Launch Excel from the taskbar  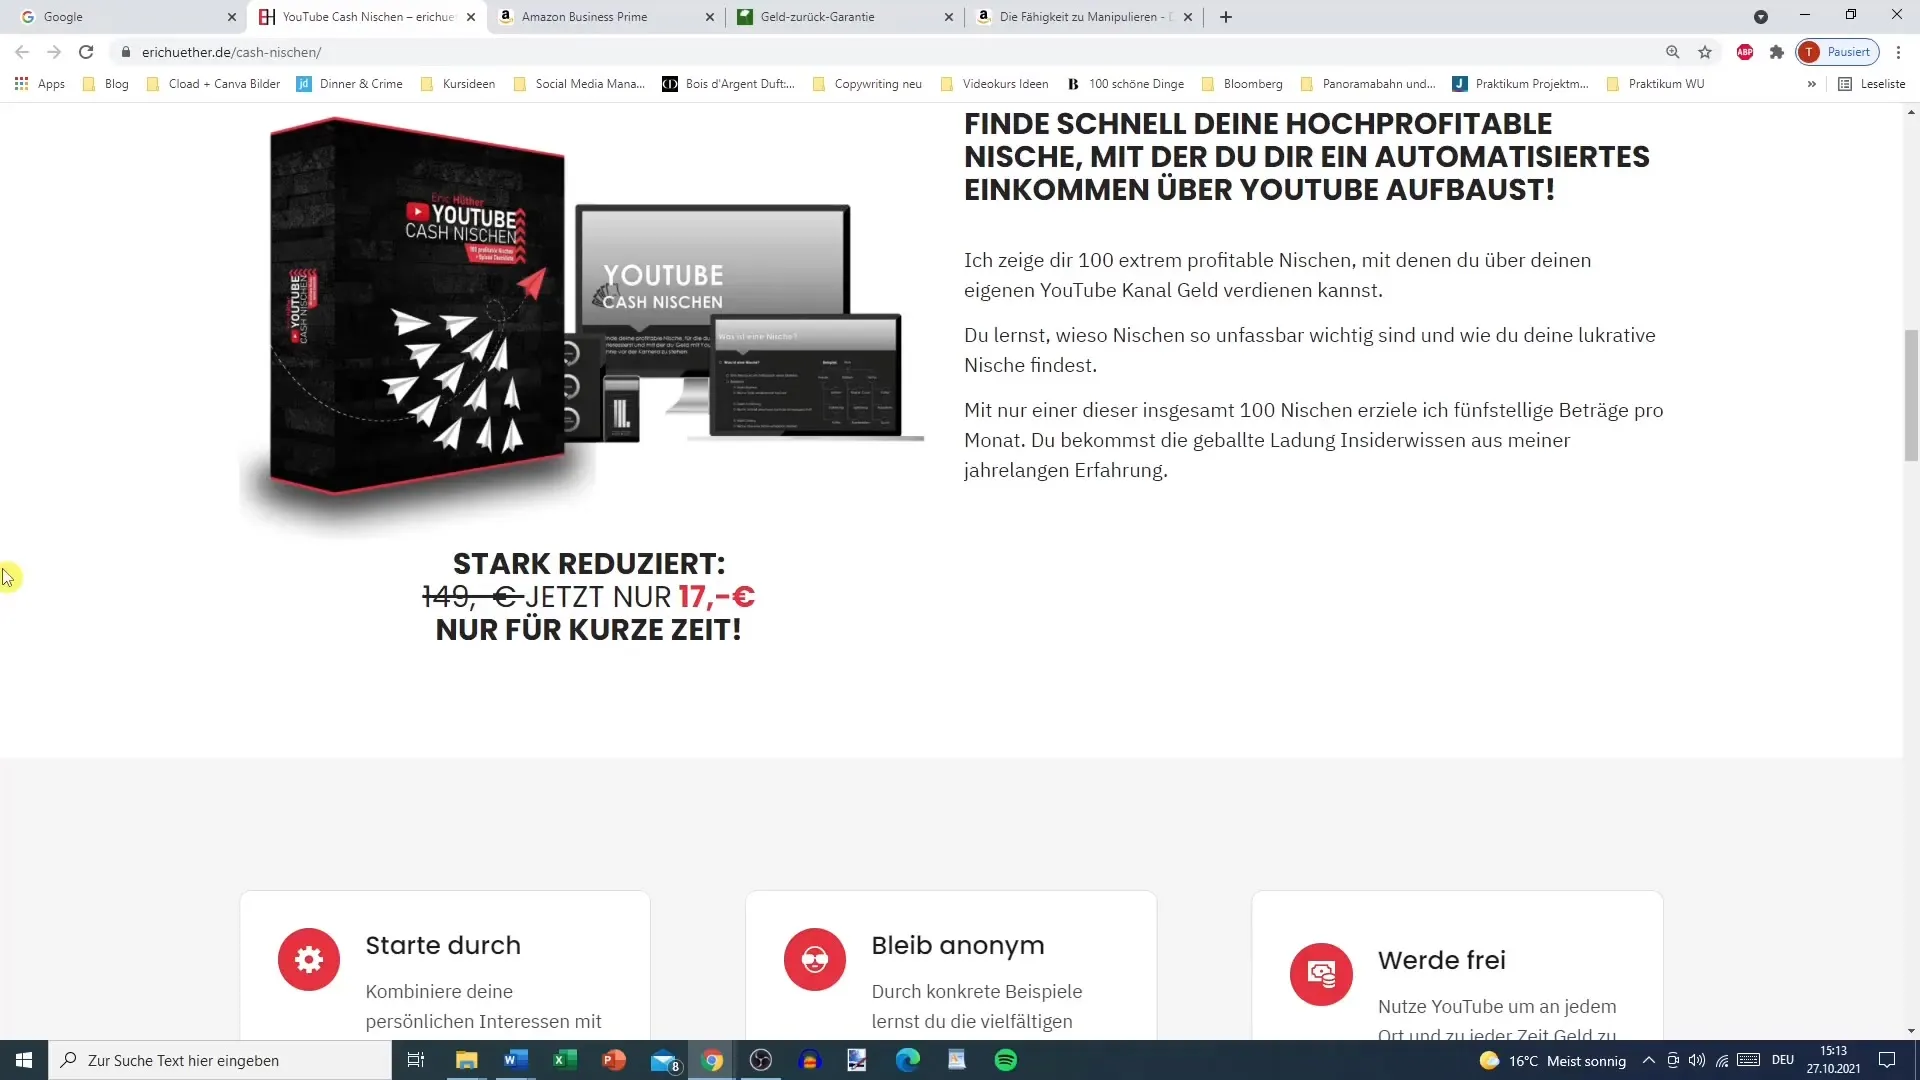click(564, 1060)
